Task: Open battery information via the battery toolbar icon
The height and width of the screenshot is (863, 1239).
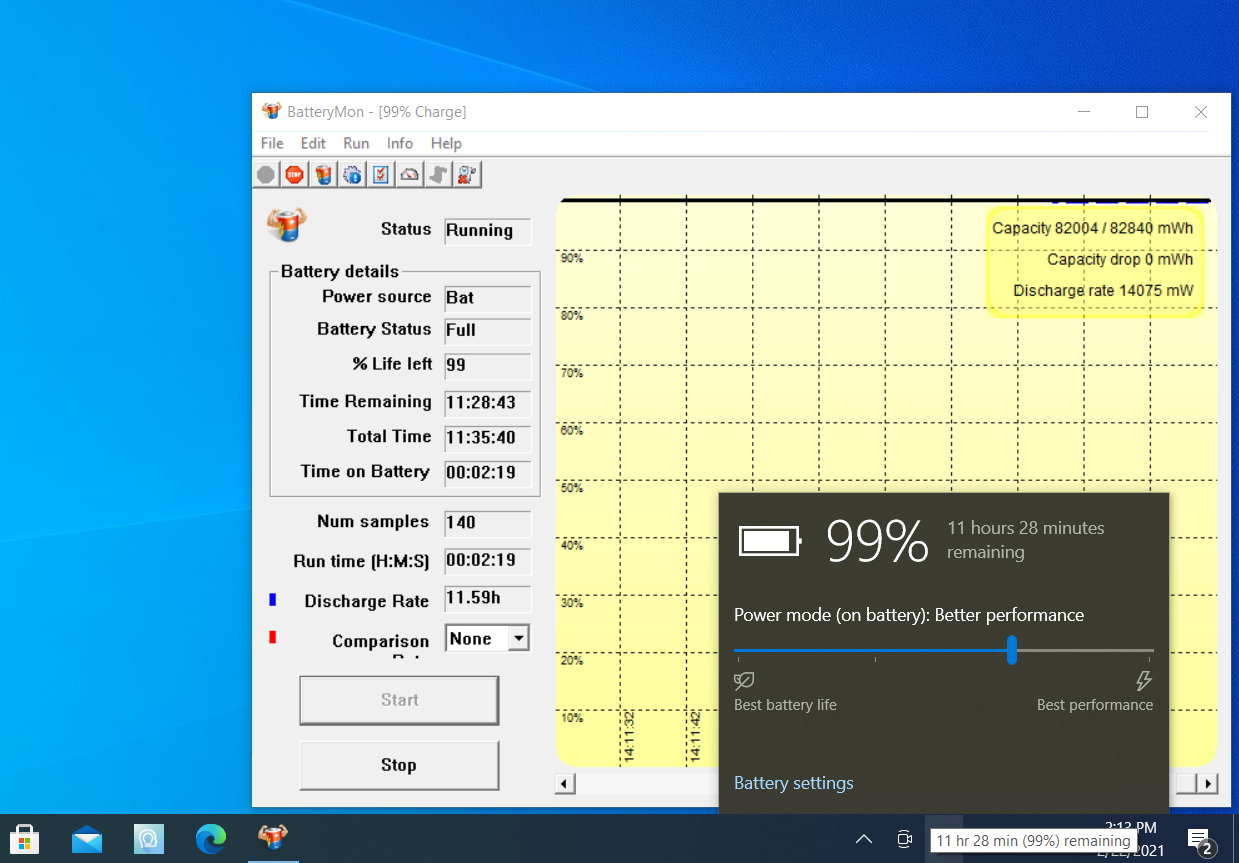Action: 323,175
